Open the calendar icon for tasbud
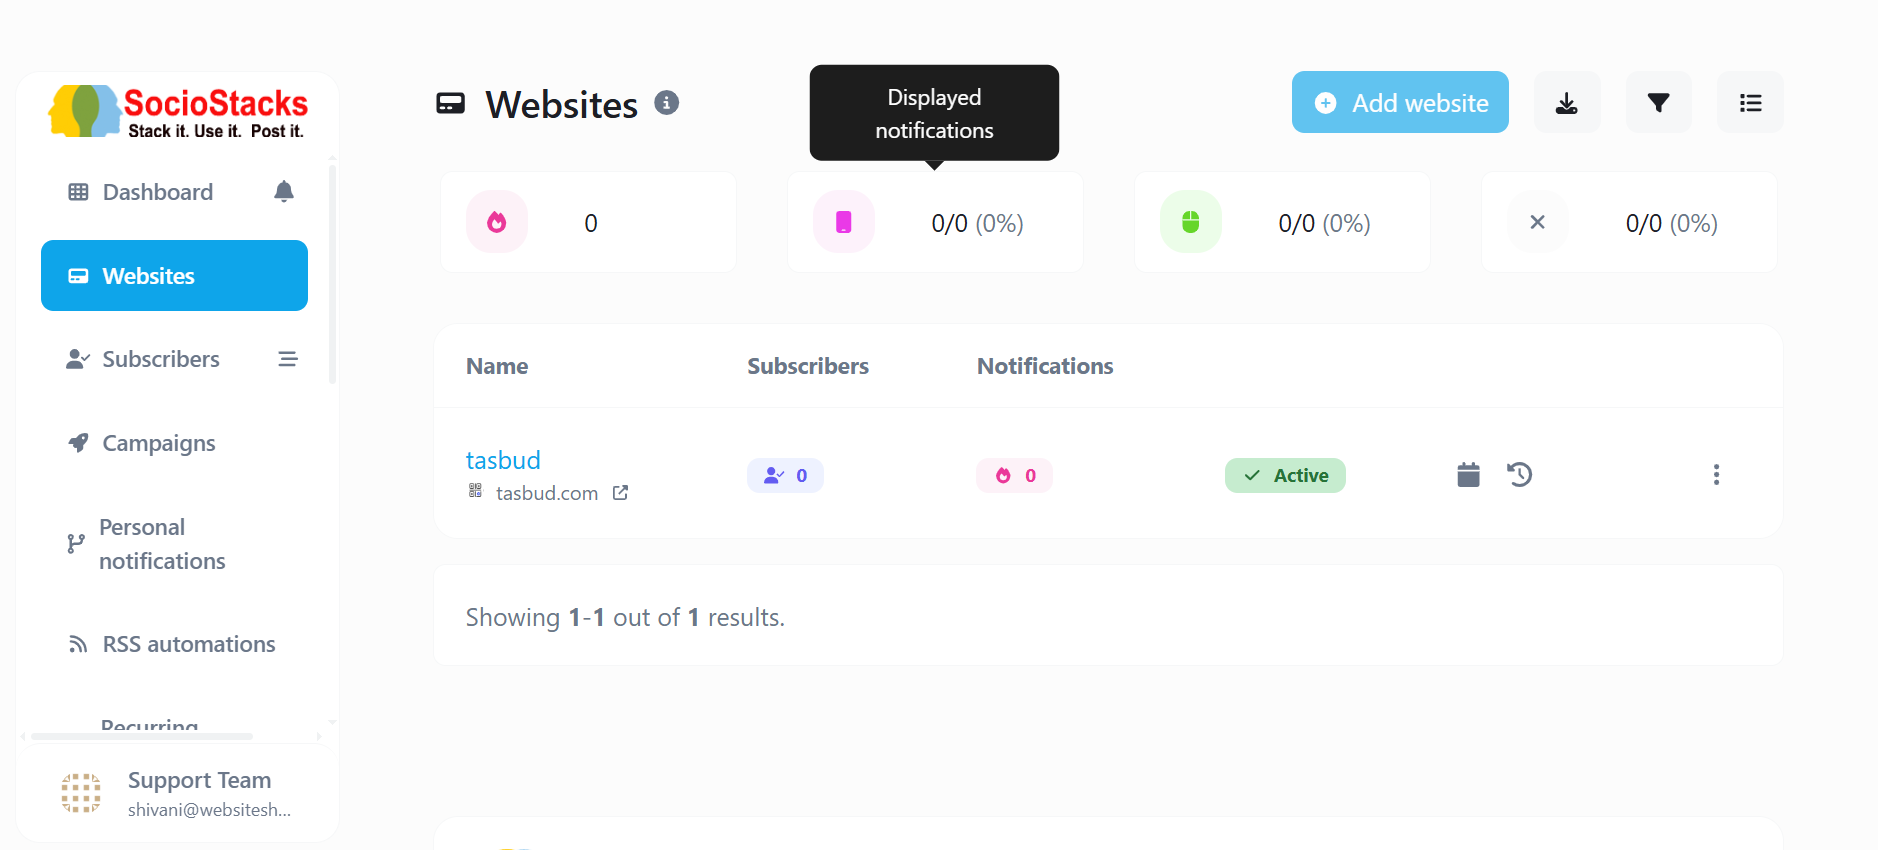1878x850 pixels. coord(1468,475)
